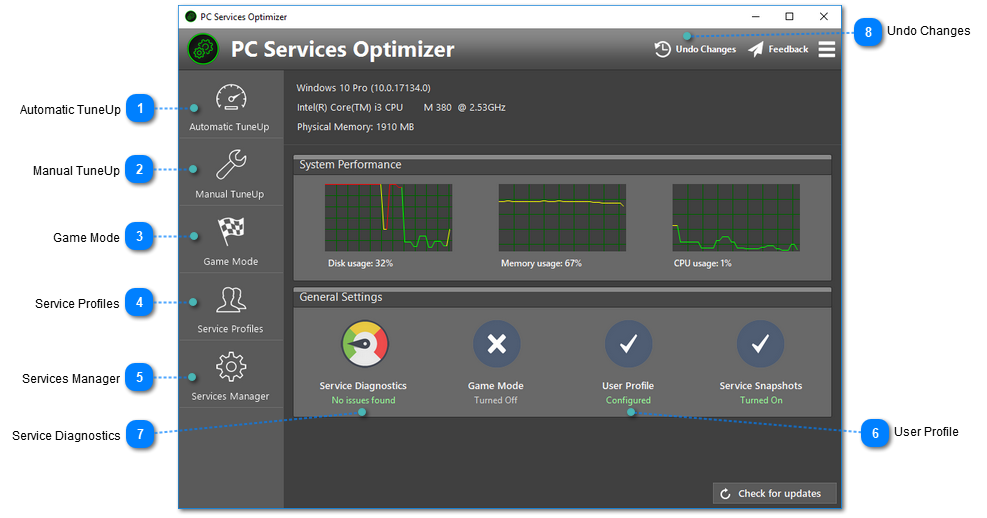Click the Undo Changes clock icon

(662, 49)
